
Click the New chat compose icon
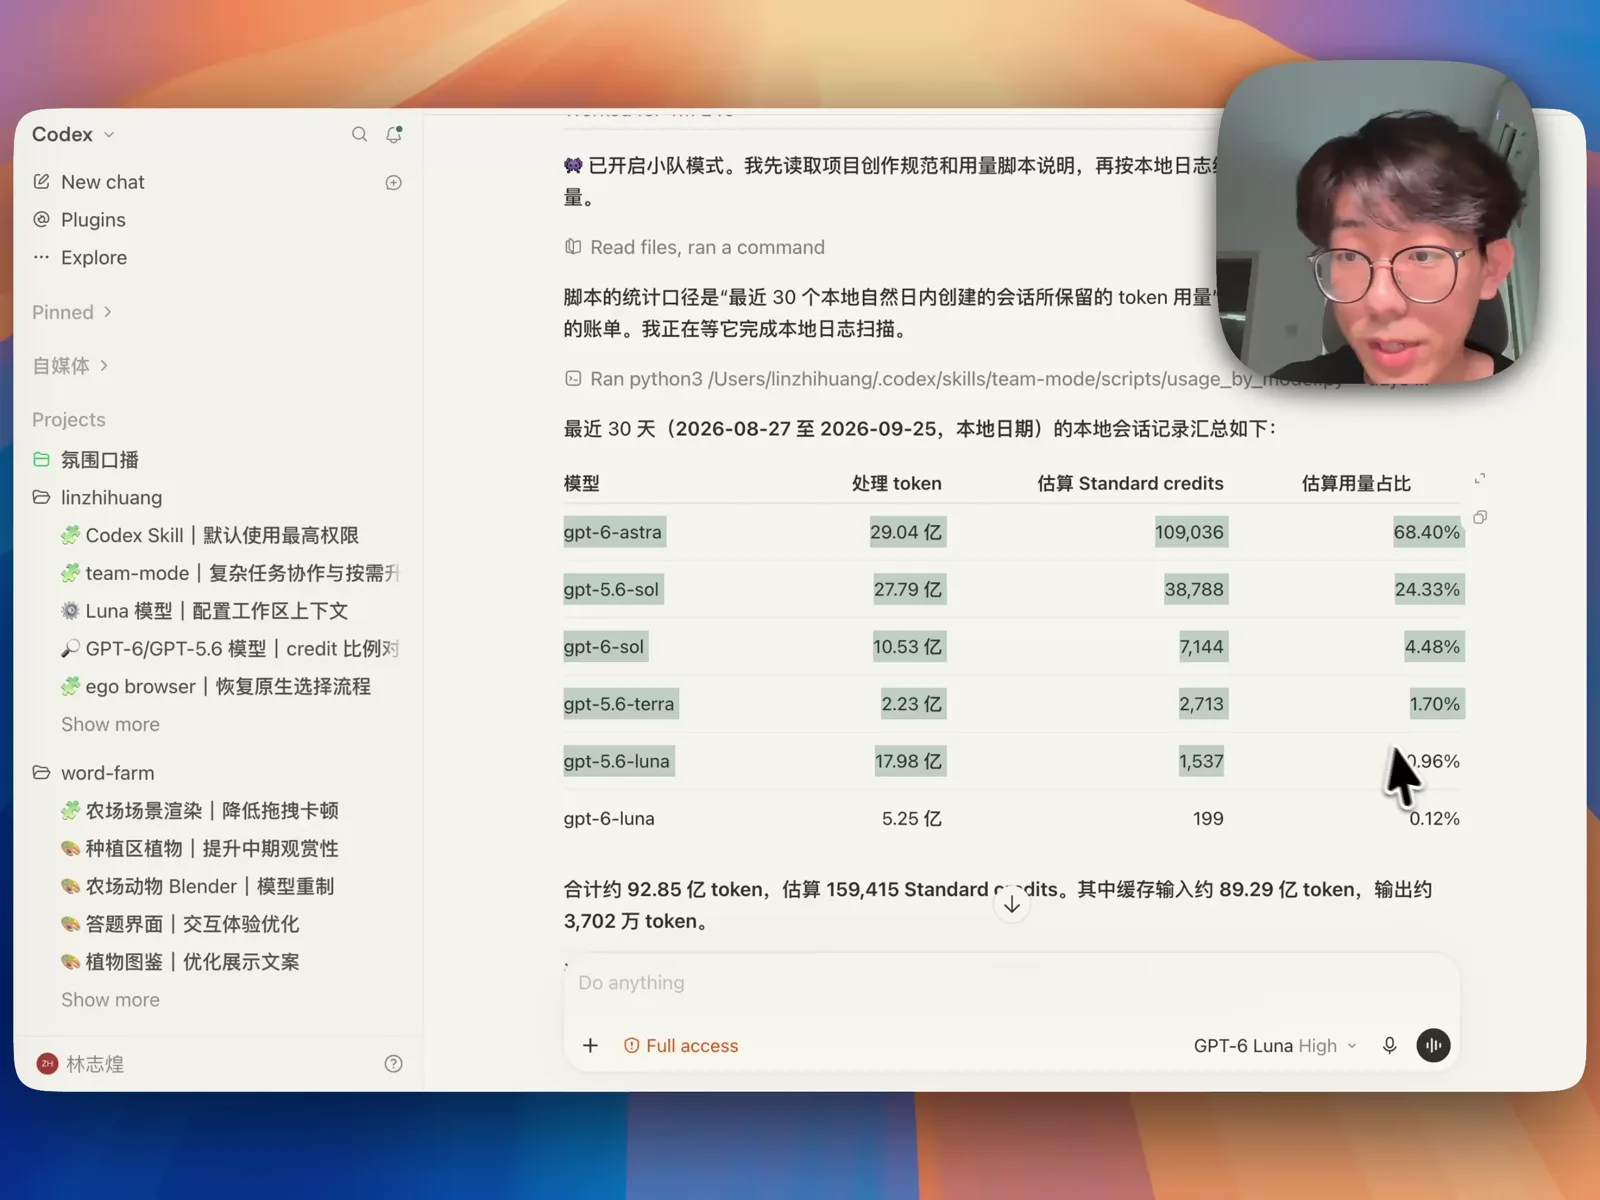[41, 181]
